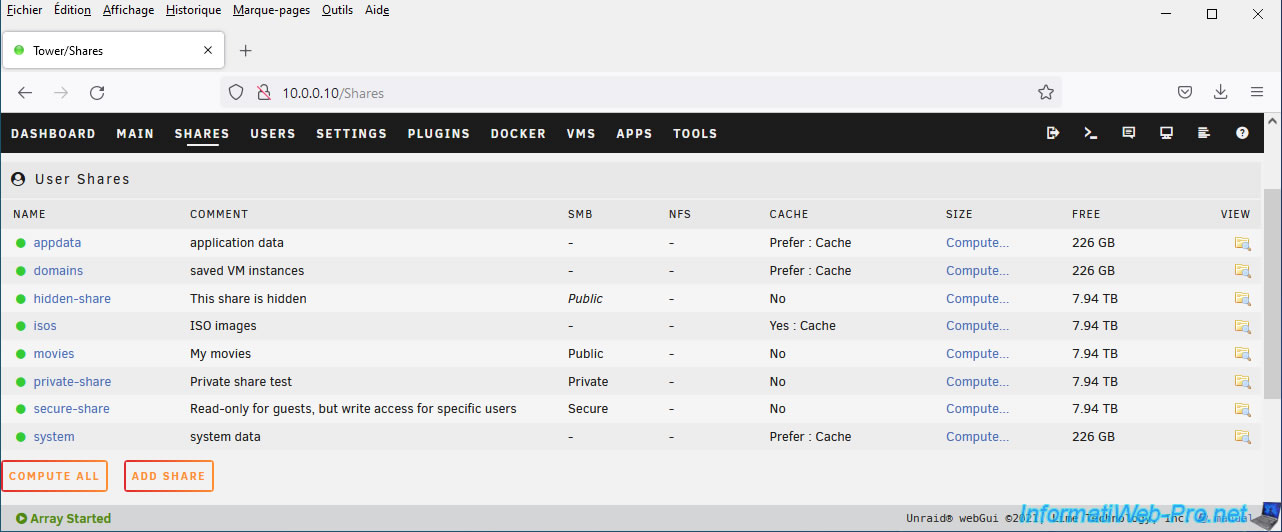Bookmark this page with the star icon
The height and width of the screenshot is (532, 1282).
click(1046, 93)
